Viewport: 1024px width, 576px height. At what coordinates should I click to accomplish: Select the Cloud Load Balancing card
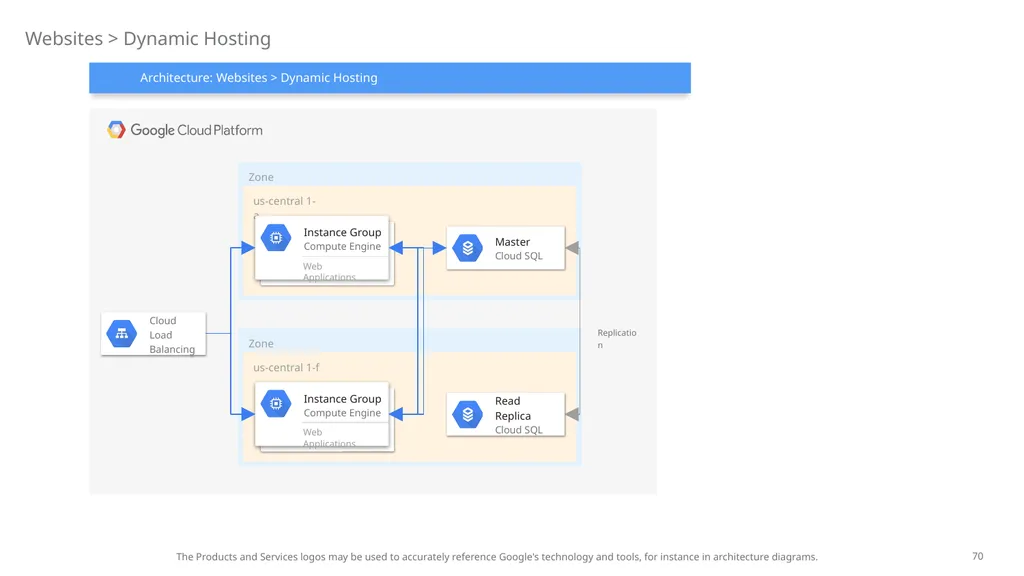tap(153, 334)
